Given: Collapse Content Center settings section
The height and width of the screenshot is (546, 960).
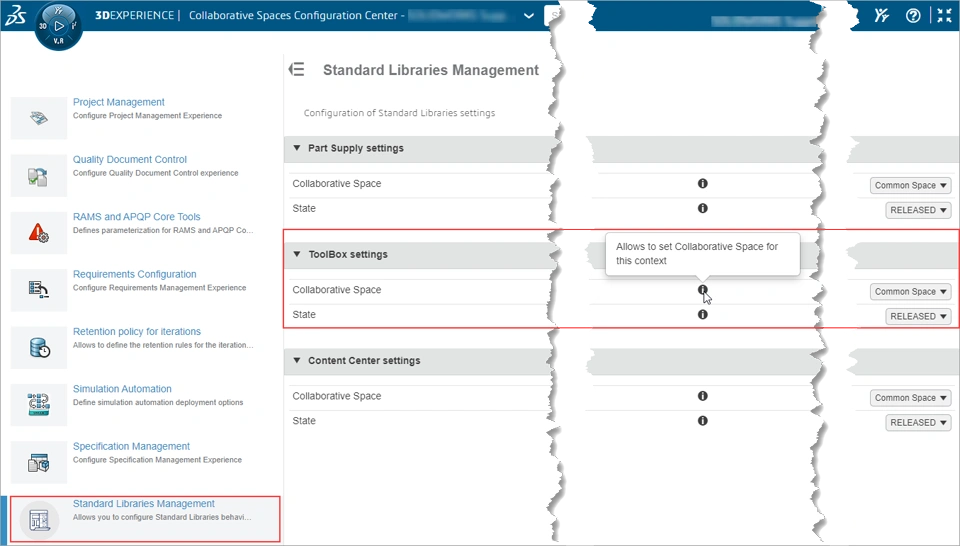Looking at the screenshot, I should pos(297,361).
